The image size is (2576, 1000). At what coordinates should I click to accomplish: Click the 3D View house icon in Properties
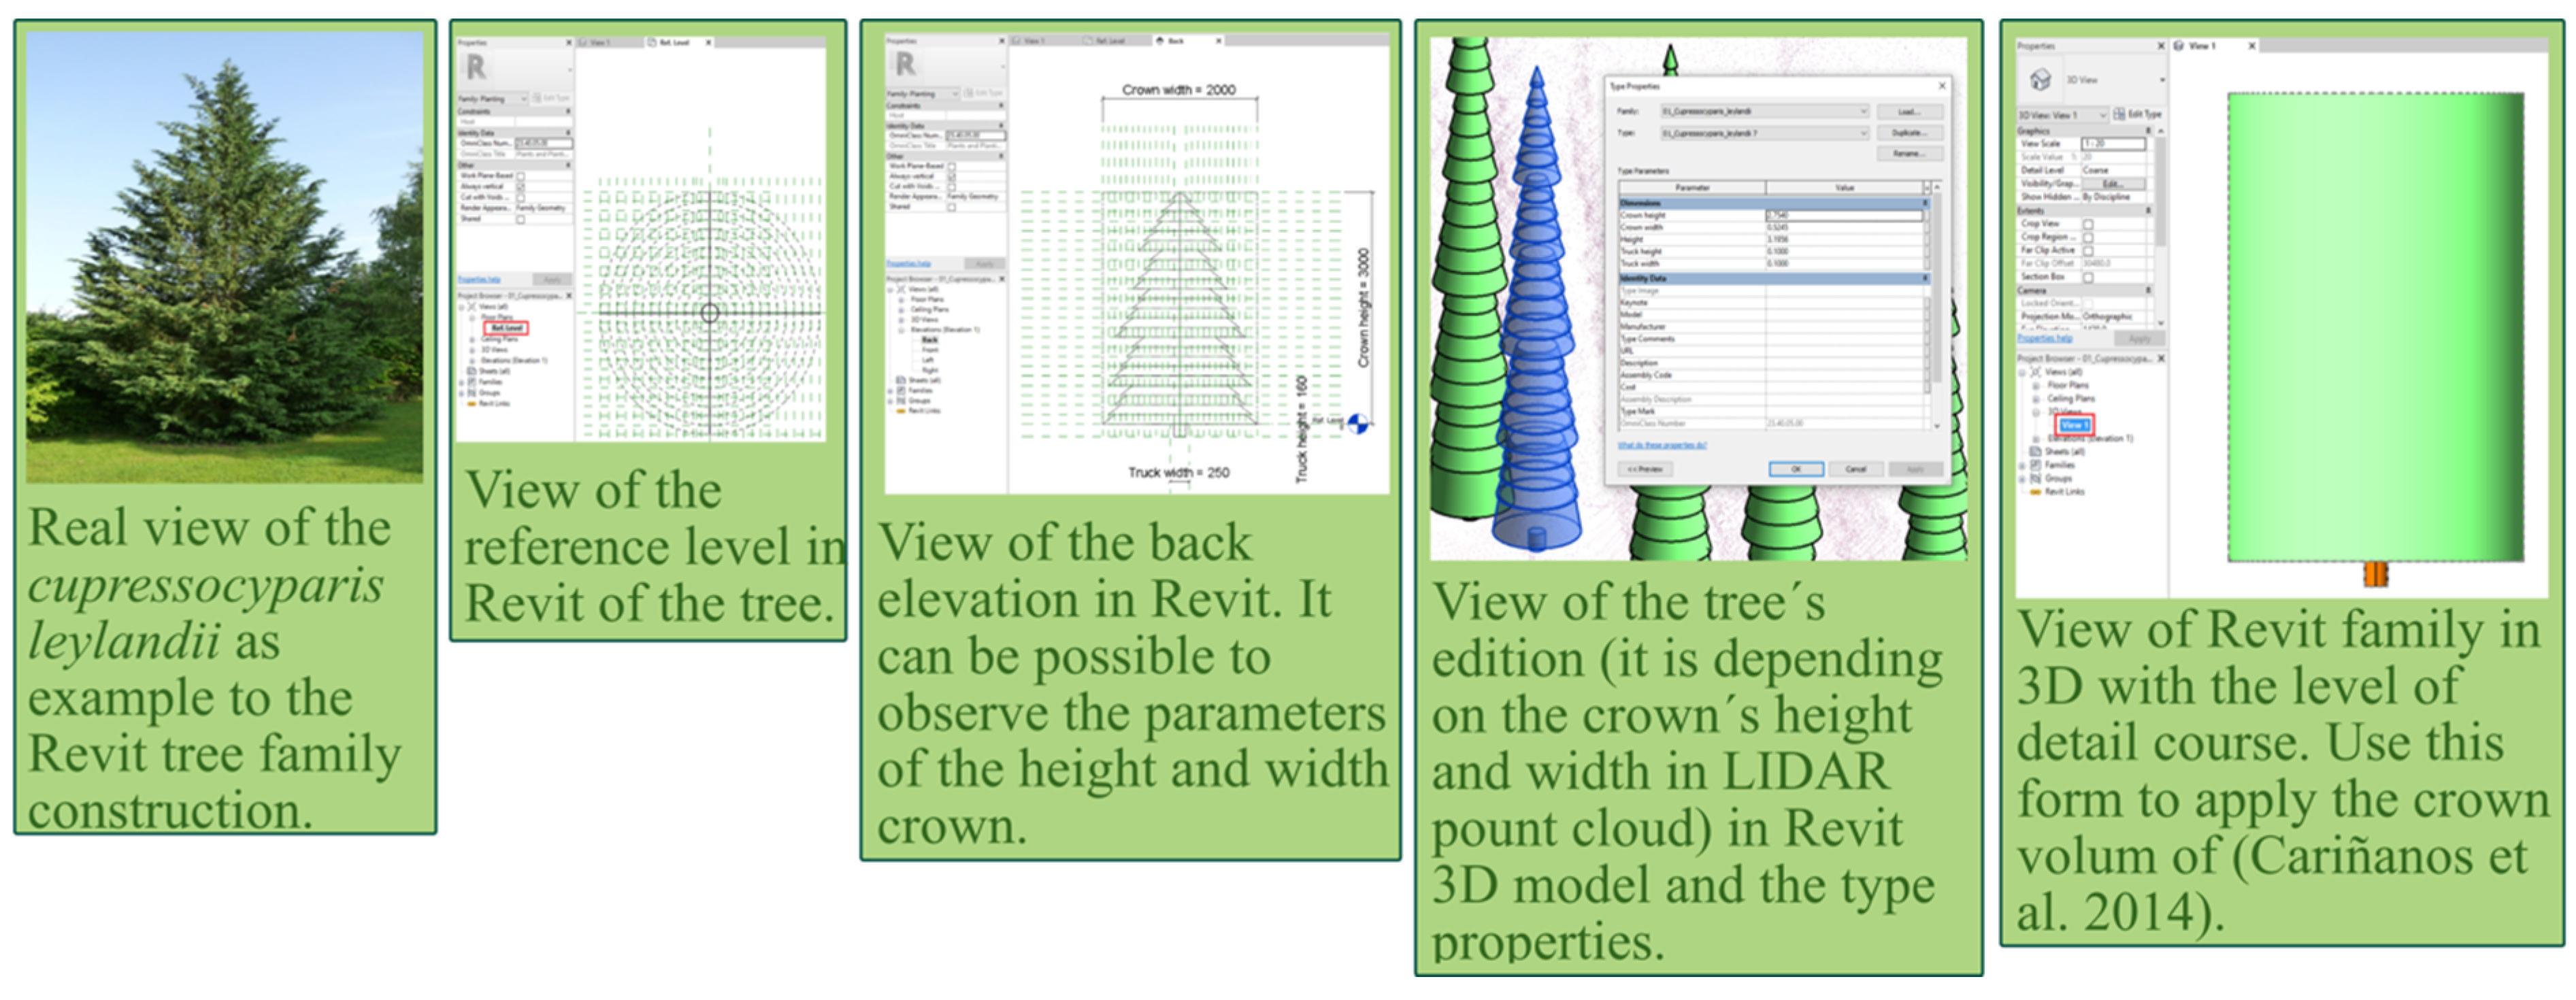[2041, 79]
